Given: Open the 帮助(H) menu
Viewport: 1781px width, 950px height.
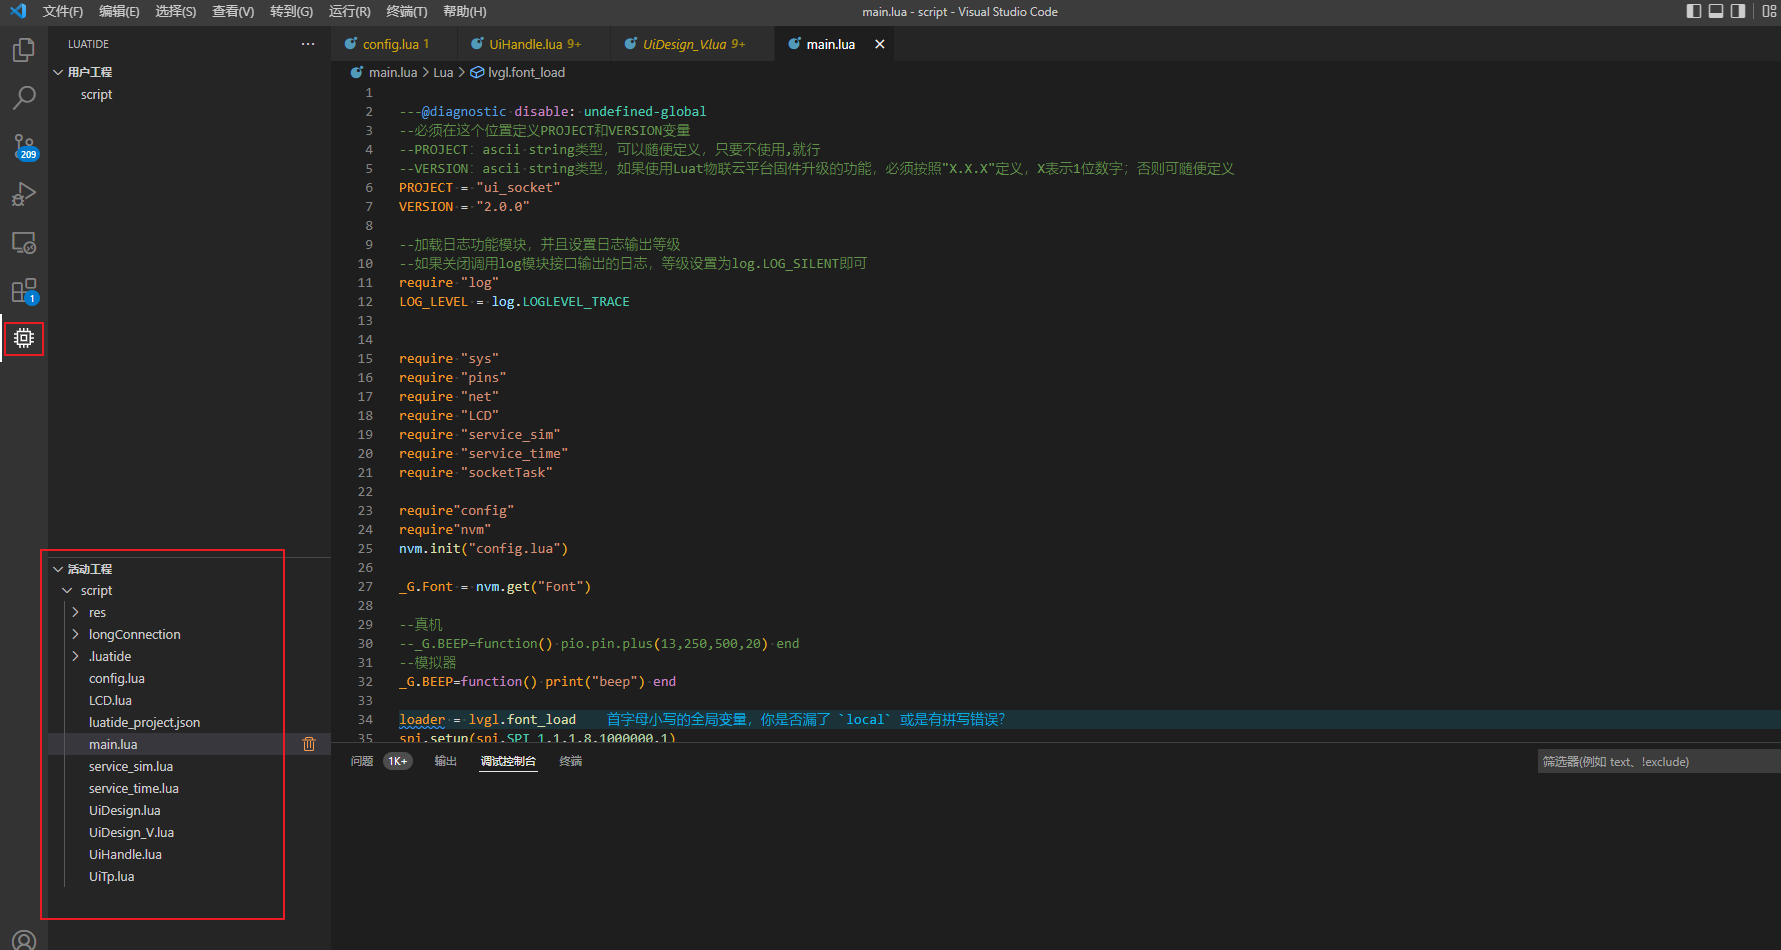Looking at the screenshot, I should pyautogui.click(x=464, y=11).
